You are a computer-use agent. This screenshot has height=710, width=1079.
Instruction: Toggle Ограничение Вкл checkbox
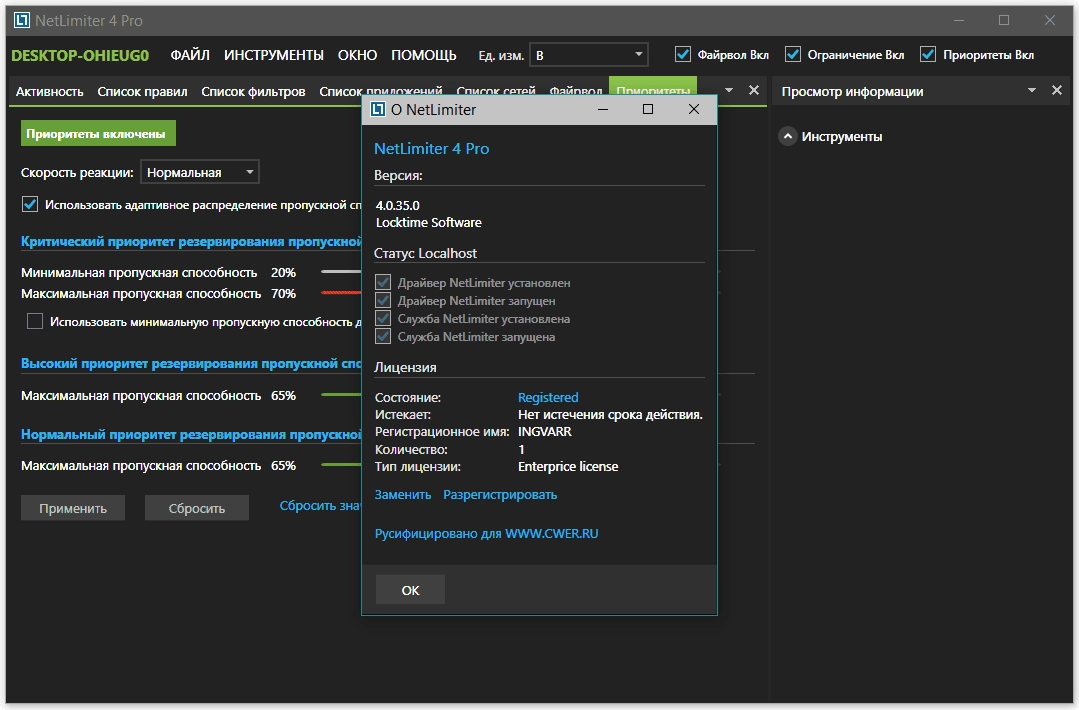[793, 54]
